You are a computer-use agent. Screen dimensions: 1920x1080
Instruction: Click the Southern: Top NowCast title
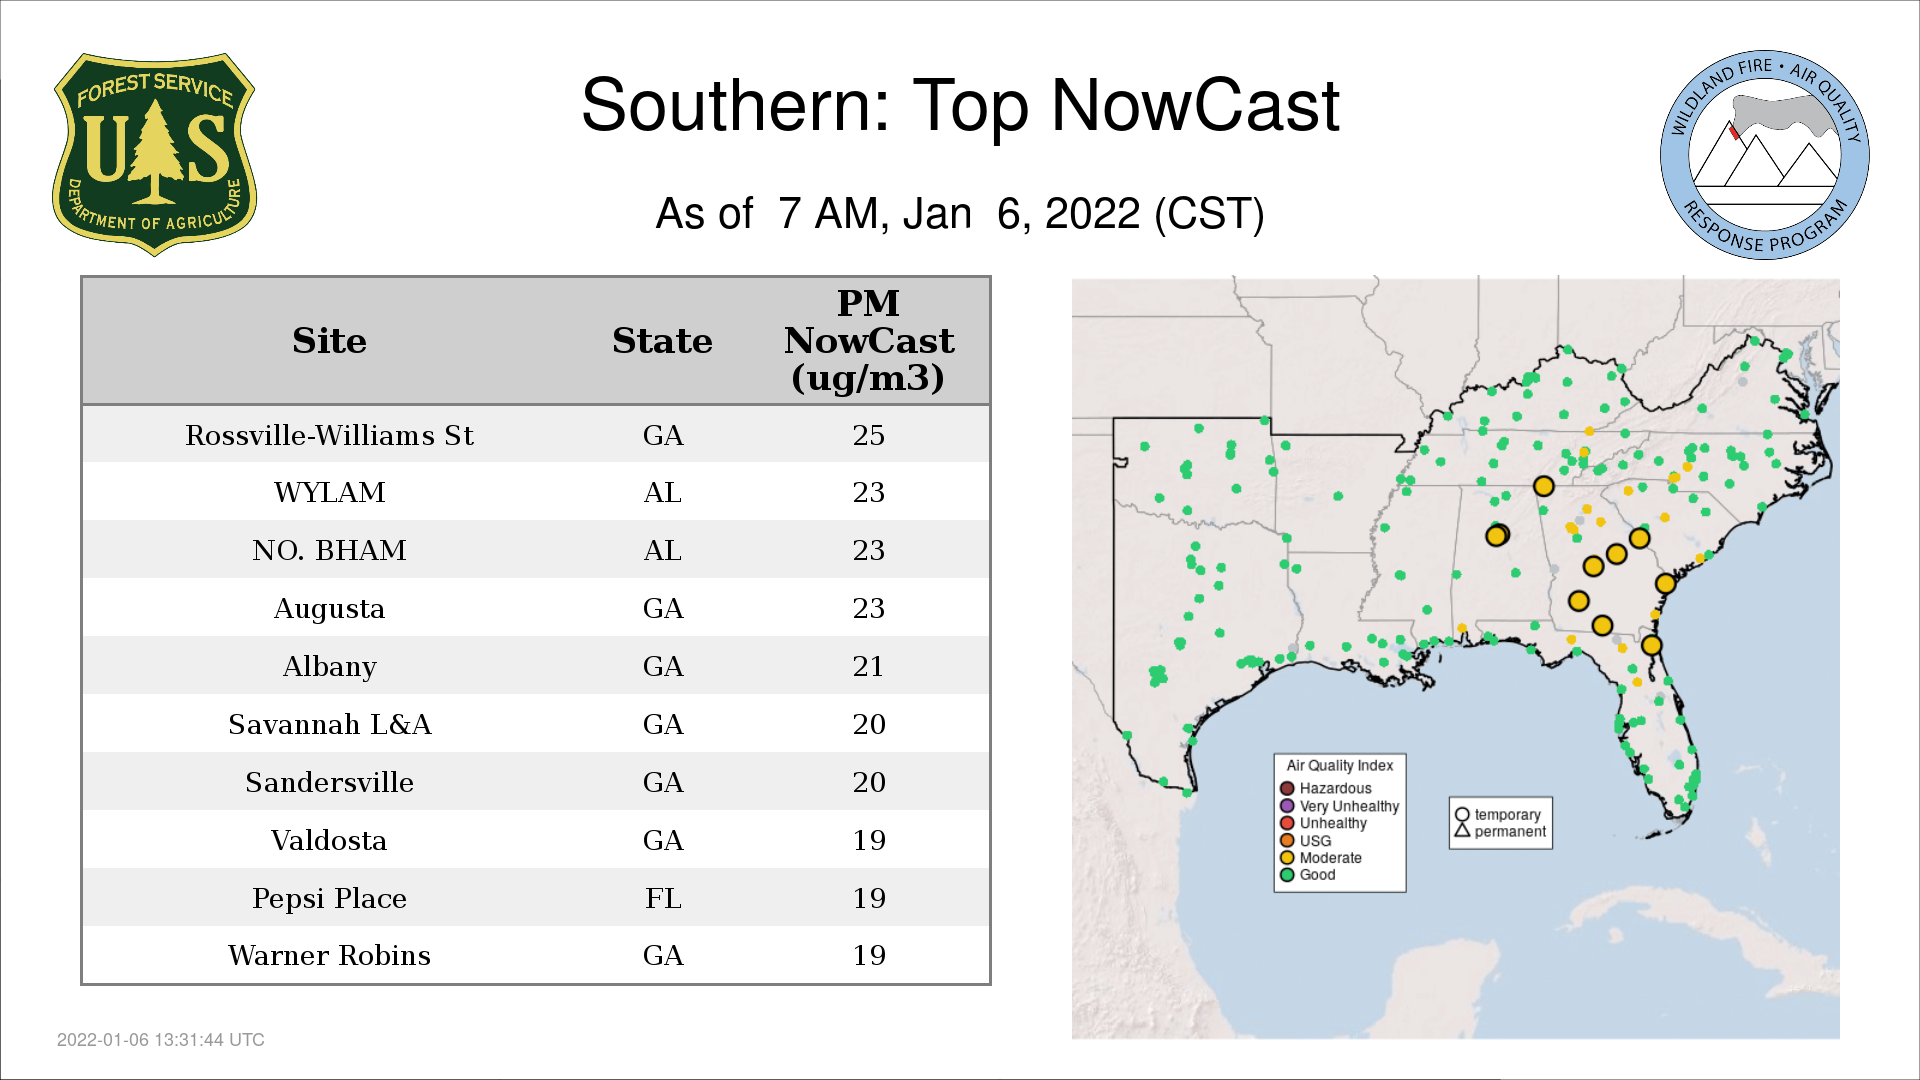point(960,106)
